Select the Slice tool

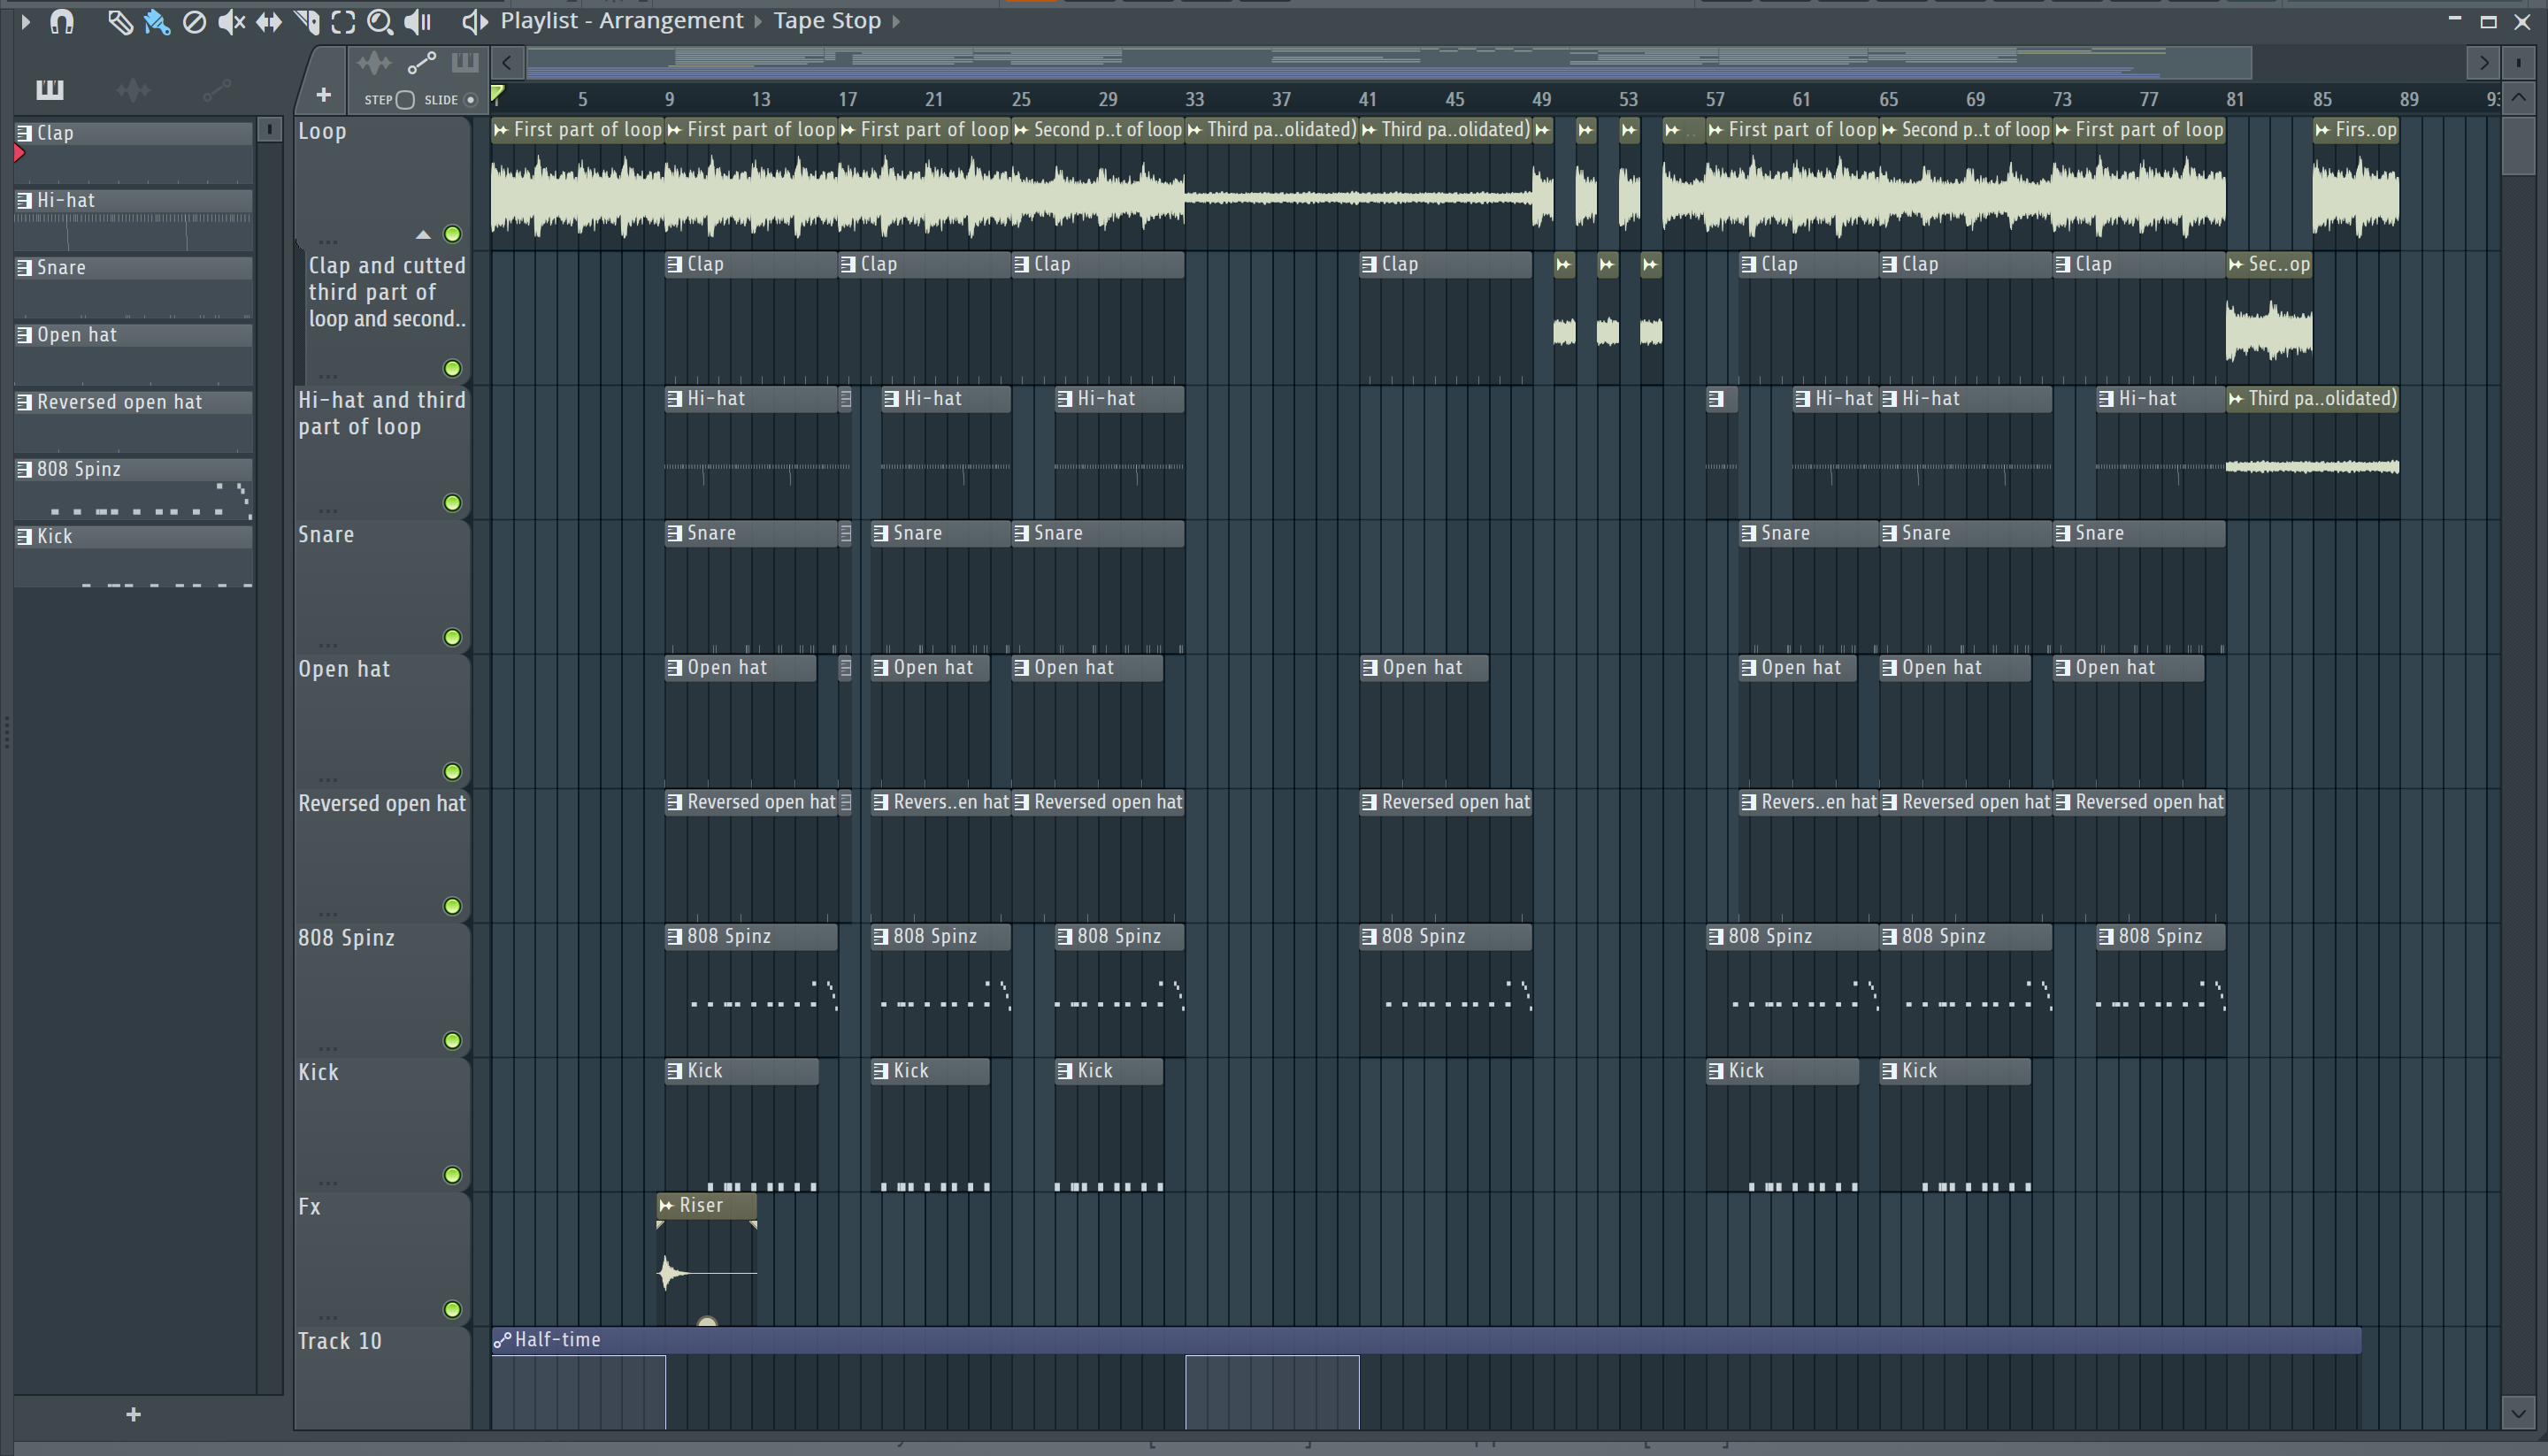pos(306,21)
